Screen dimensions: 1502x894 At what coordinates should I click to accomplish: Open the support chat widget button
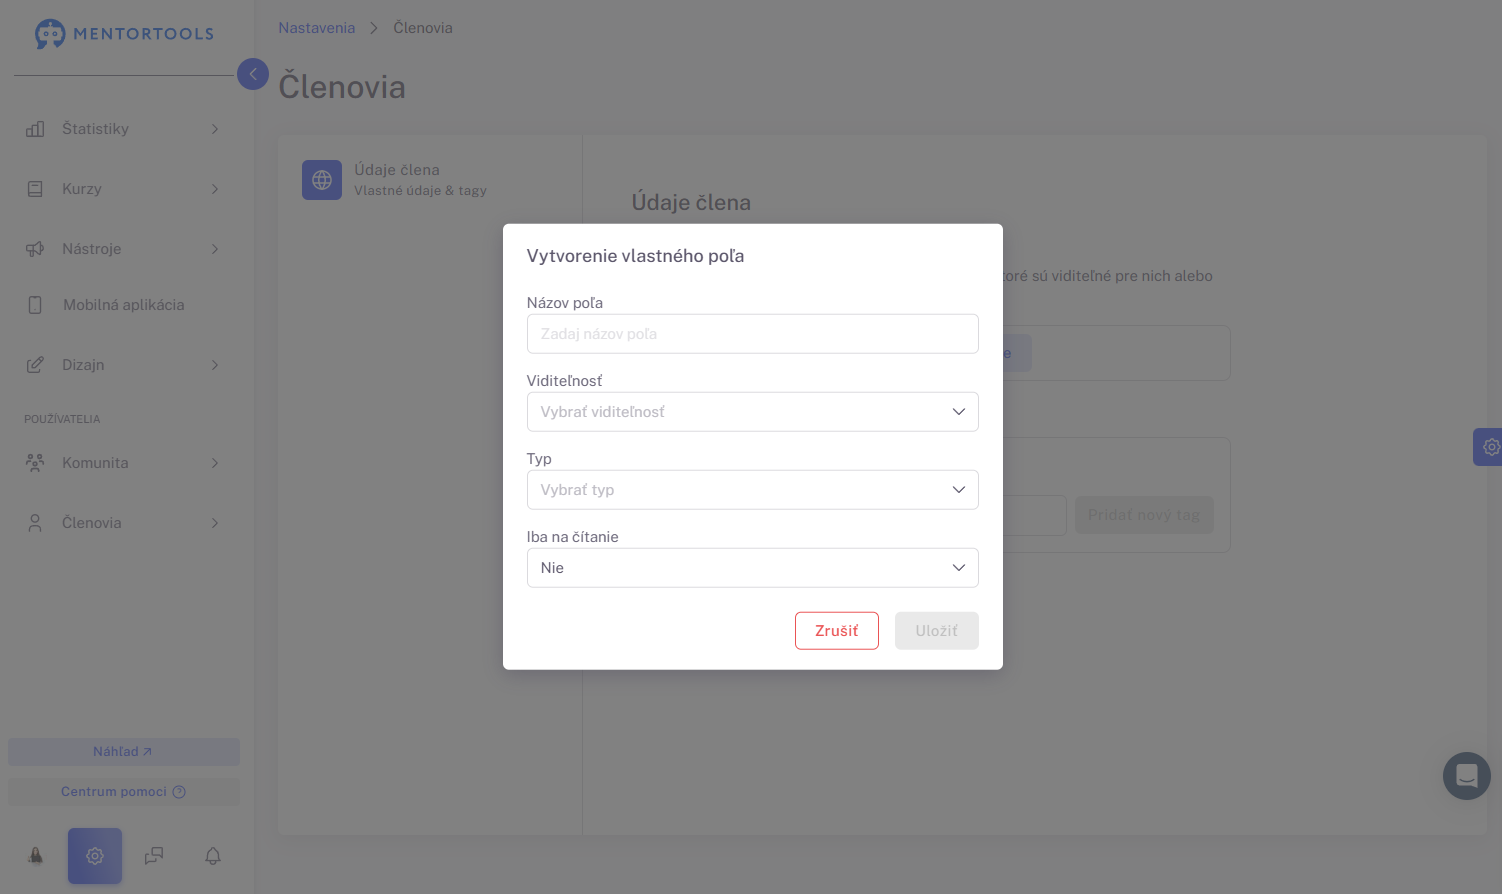coord(1467,776)
